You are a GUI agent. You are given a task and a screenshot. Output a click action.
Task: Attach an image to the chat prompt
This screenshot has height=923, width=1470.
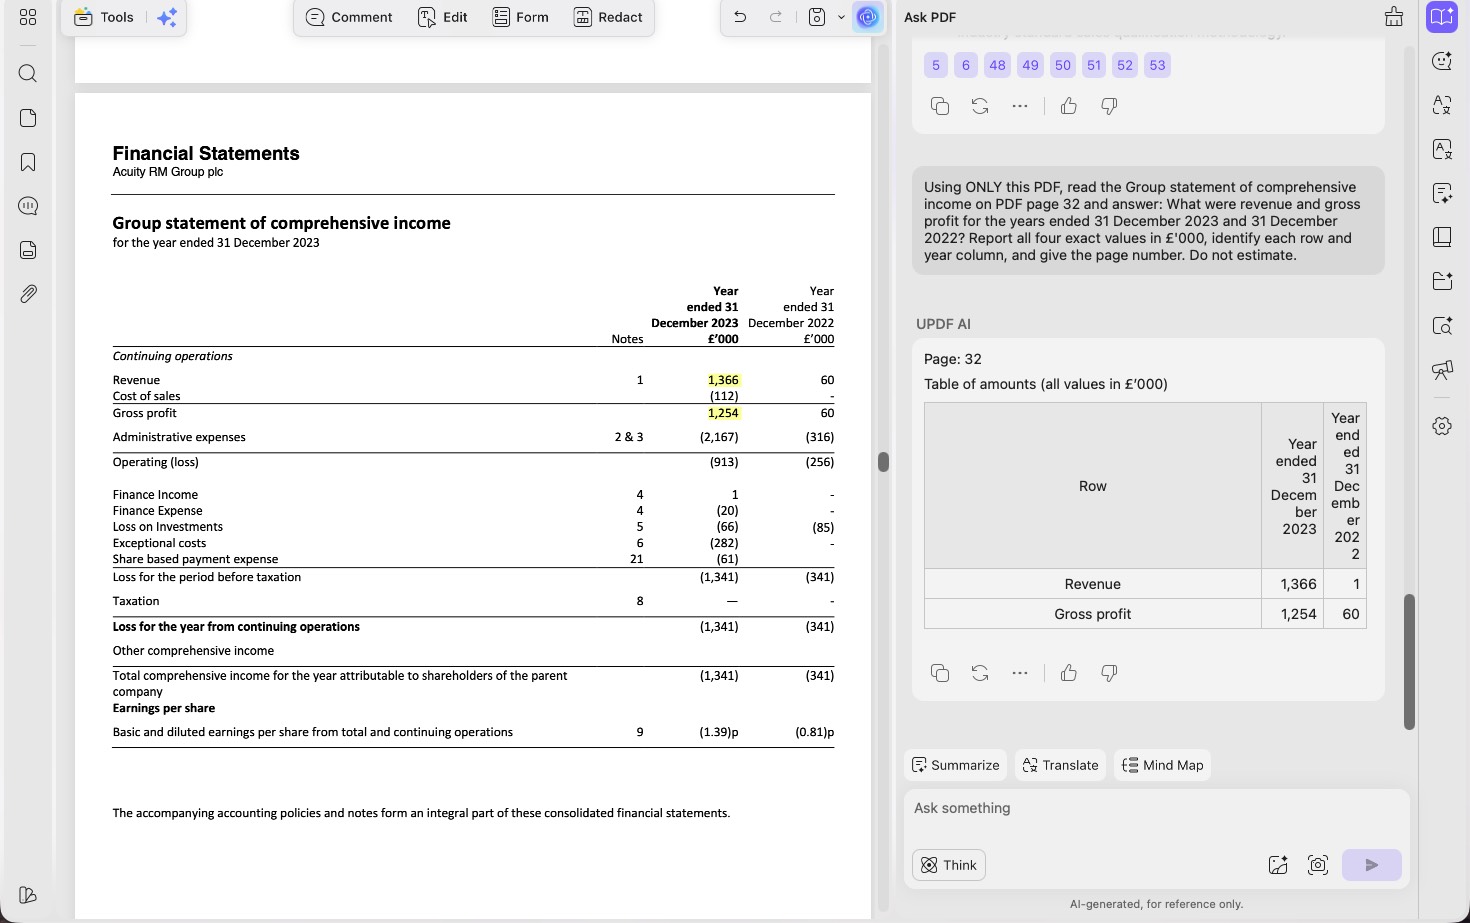(x=1278, y=865)
